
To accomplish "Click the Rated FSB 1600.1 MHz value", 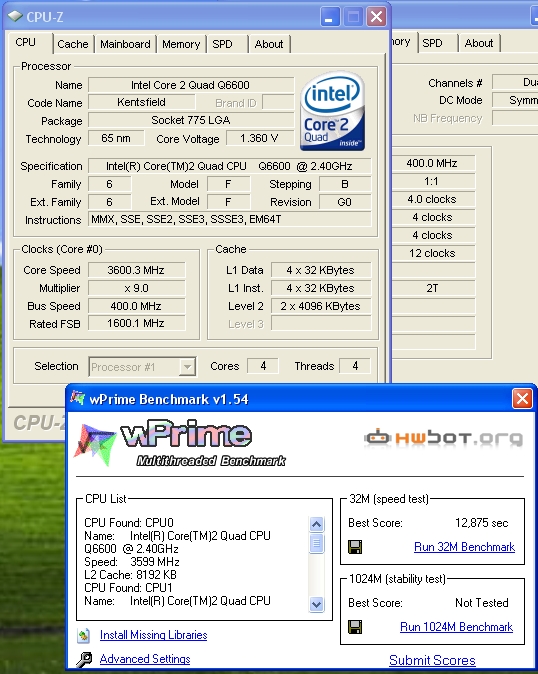I will tap(136, 324).
